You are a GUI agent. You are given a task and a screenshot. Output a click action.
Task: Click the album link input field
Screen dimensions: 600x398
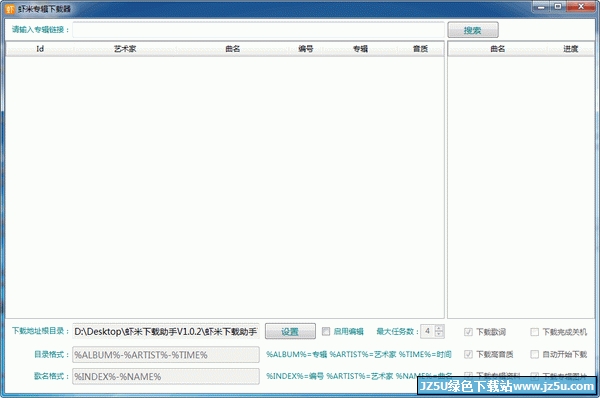tap(258, 30)
